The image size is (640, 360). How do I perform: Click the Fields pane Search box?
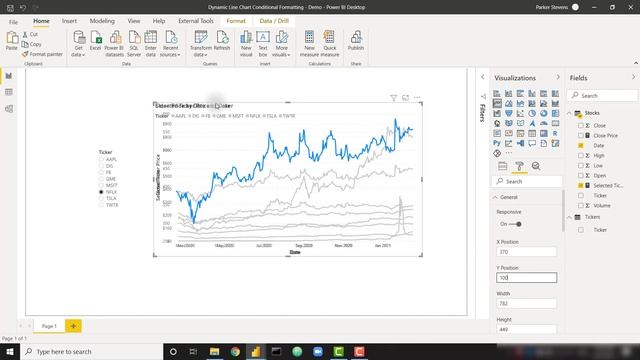(x=602, y=96)
